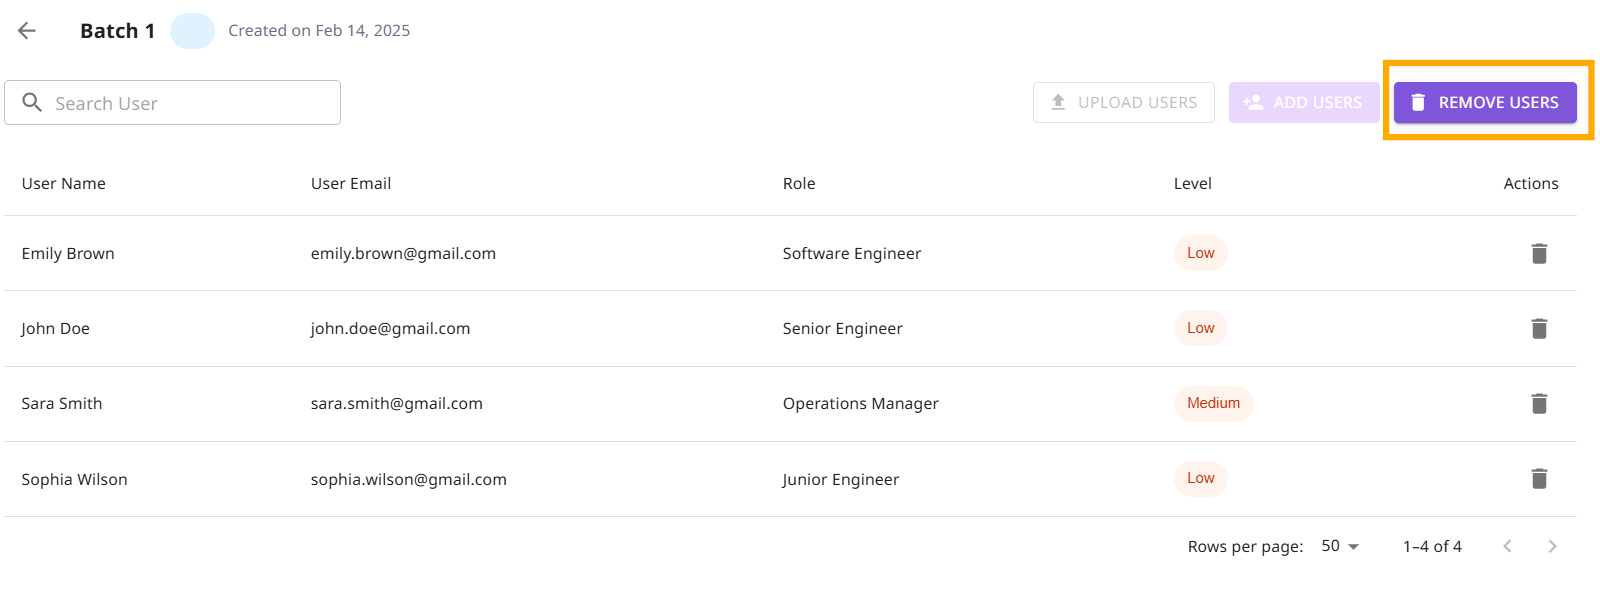This screenshot has height=605, width=1600.
Task: Click the Level column header
Action: (1192, 184)
